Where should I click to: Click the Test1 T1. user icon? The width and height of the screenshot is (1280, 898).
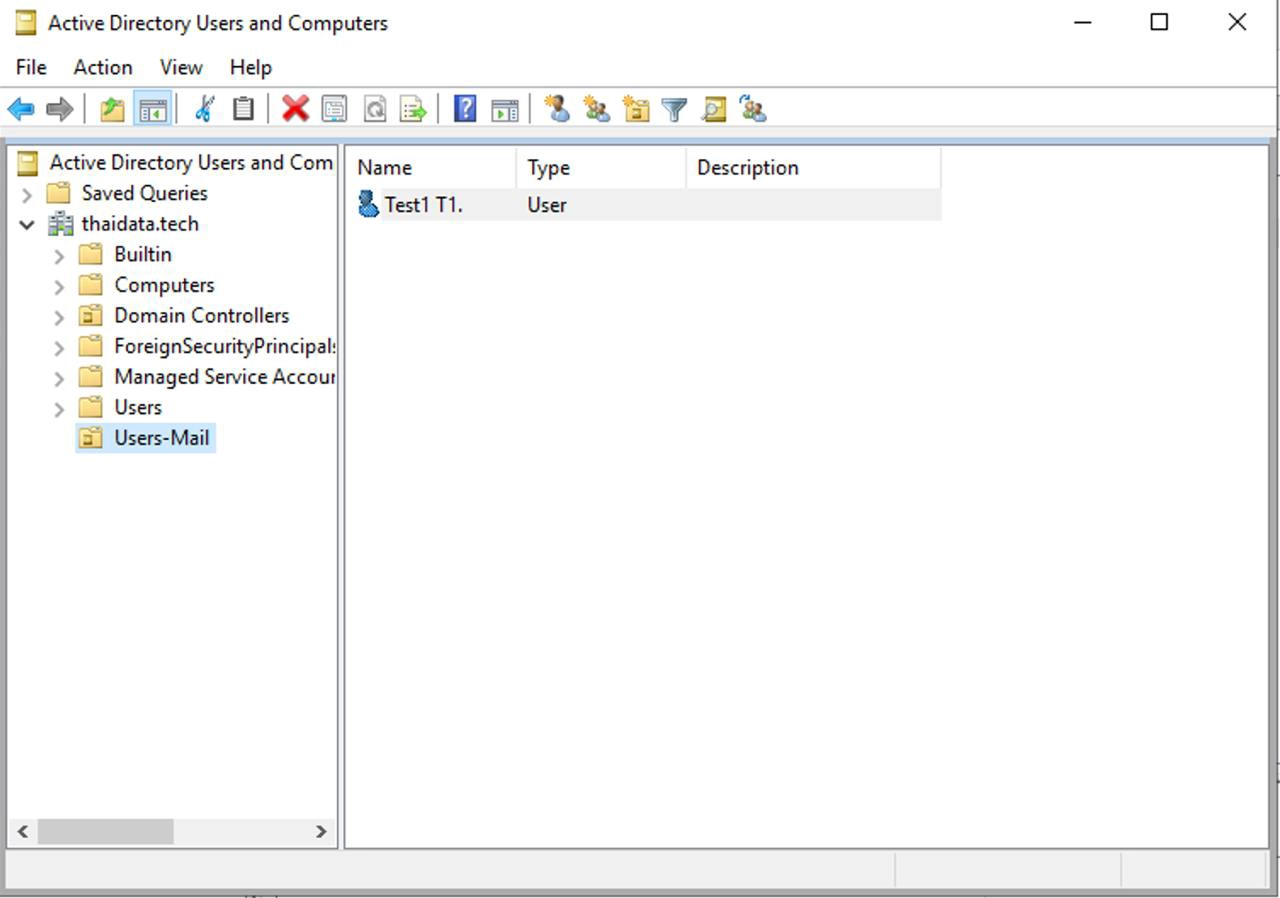[368, 204]
